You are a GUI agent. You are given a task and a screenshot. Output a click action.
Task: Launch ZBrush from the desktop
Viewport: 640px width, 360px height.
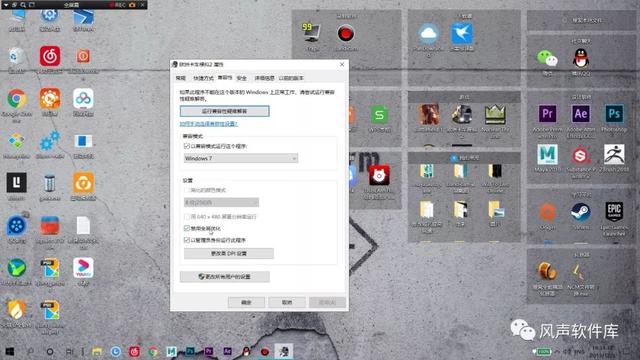click(614, 155)
